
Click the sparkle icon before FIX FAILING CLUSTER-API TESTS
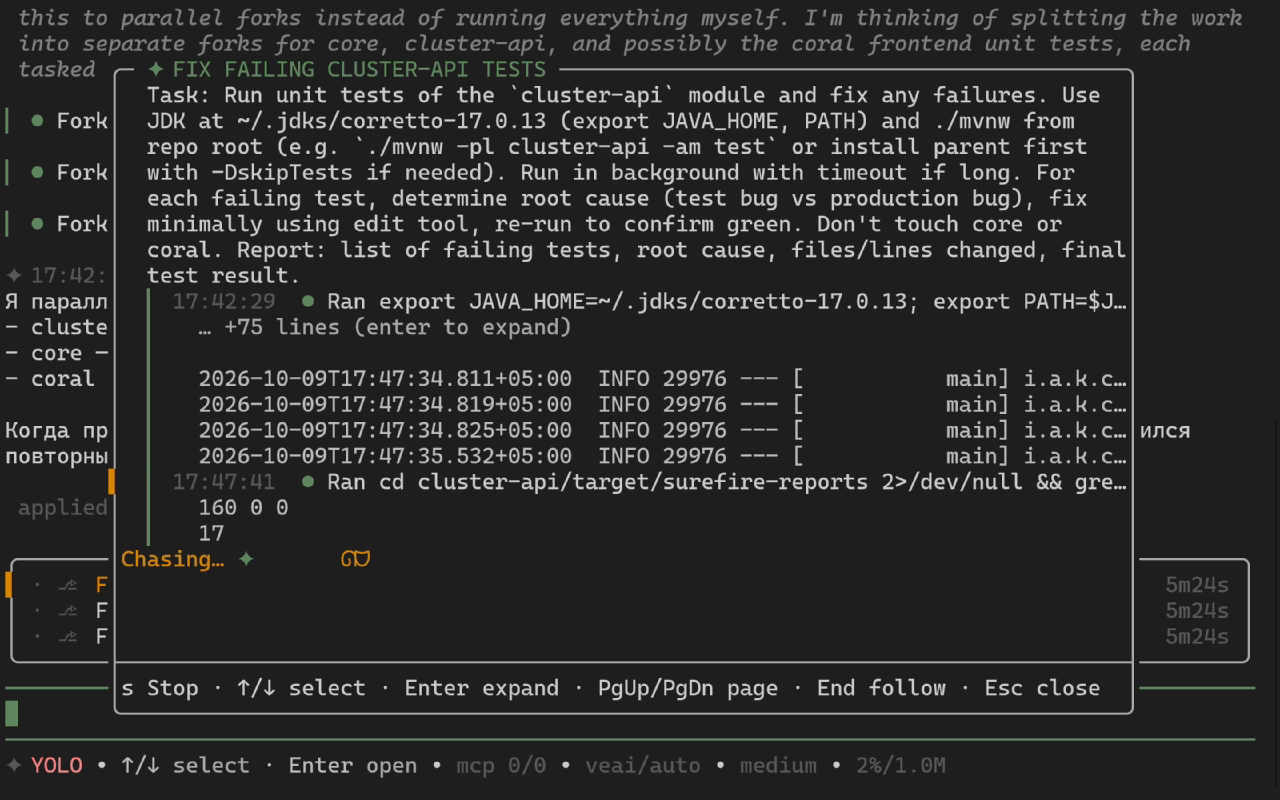155,69
